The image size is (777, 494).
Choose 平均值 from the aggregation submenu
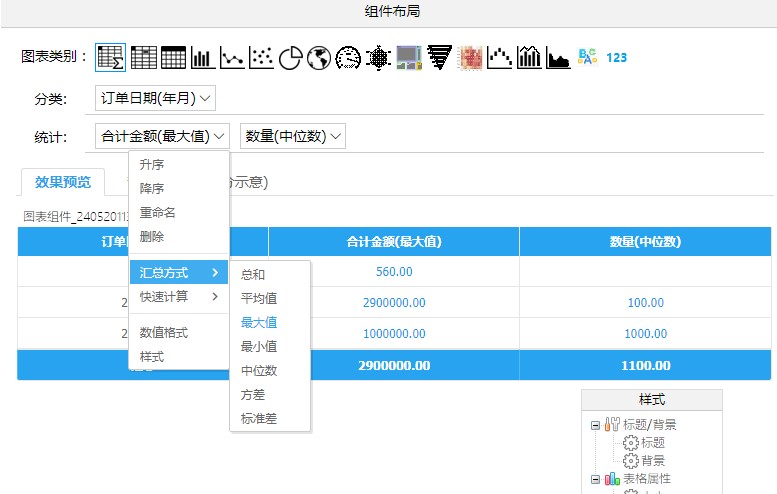(x=259, y=298)
